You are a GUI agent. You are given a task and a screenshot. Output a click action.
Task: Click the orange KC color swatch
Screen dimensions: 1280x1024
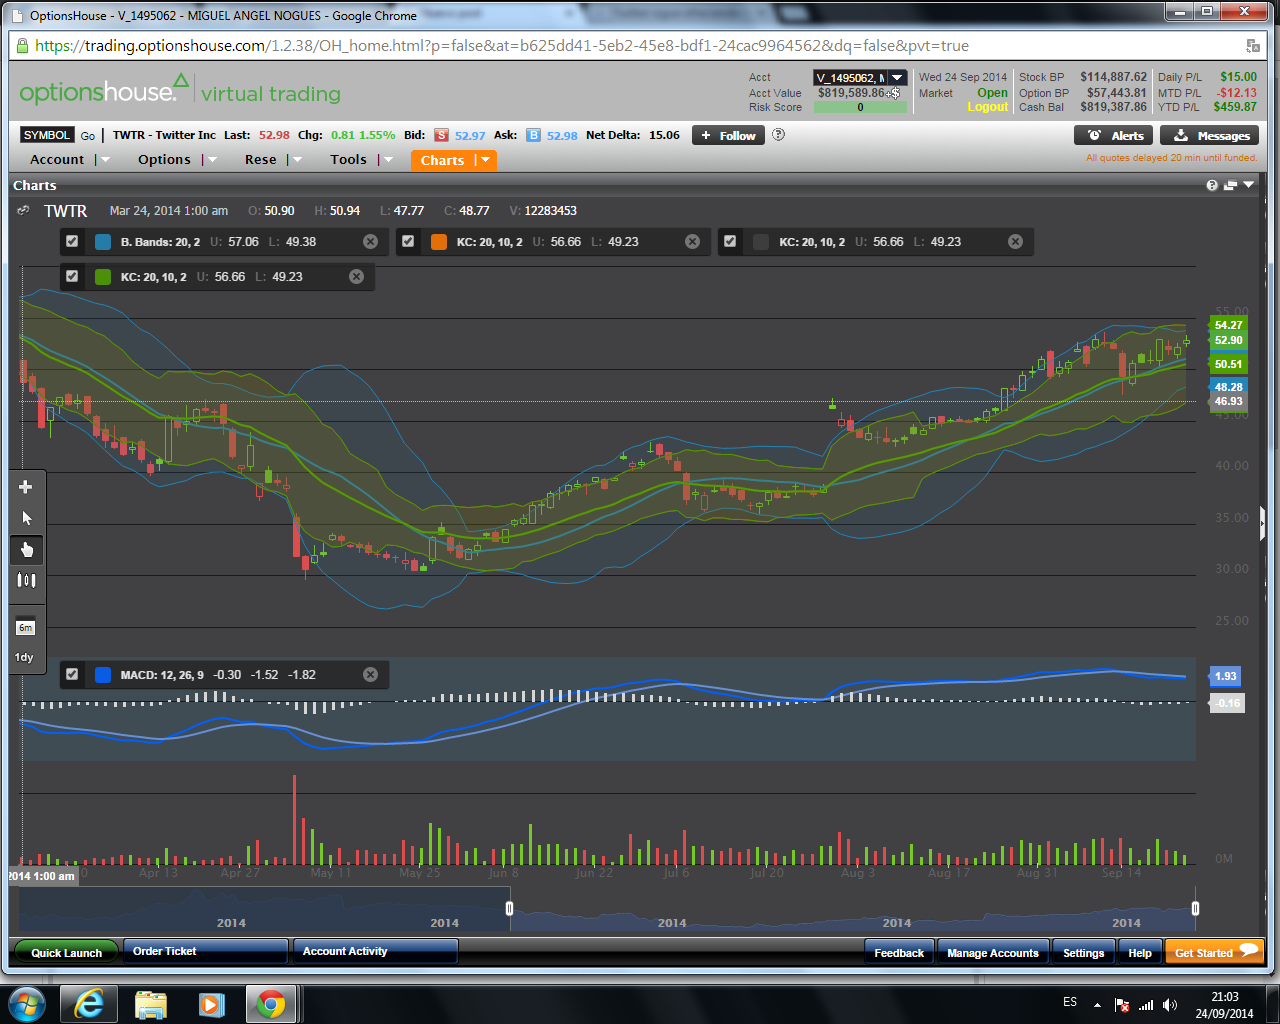click(439, 242)
